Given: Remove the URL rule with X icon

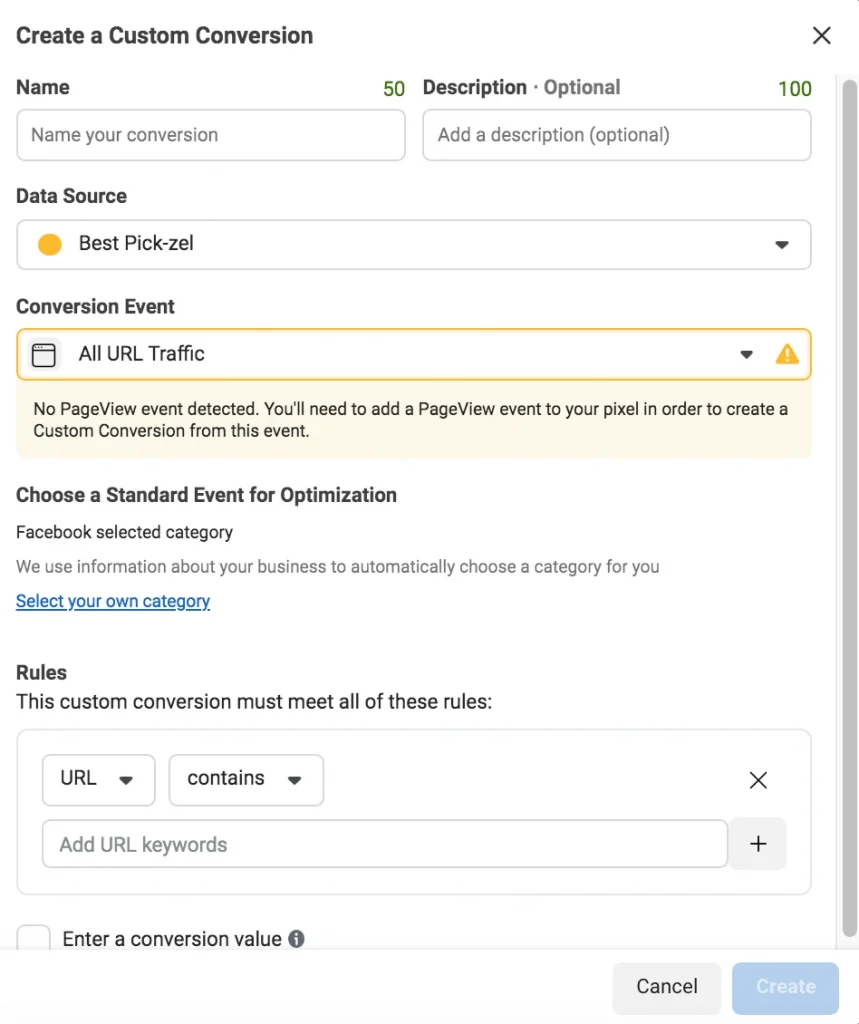Looking at the screenshot, I should click(x=758, y=780).
